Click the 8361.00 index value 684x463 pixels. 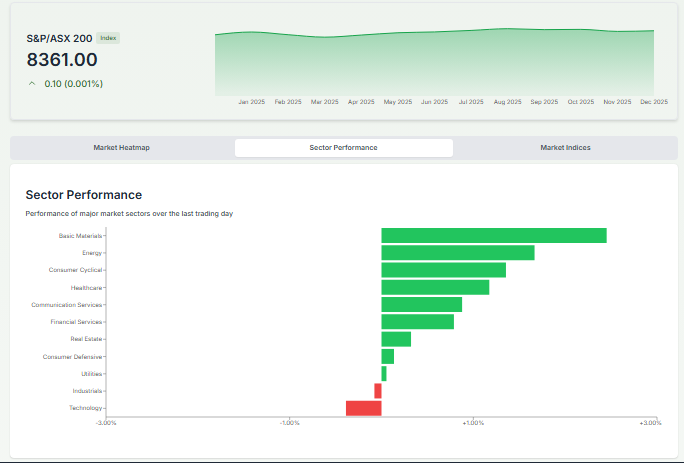click(62, 60)
